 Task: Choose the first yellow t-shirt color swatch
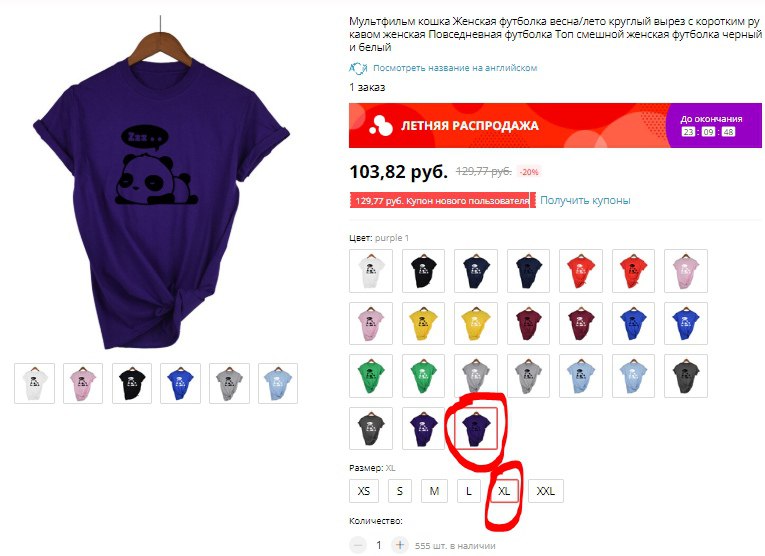[x=423, y=323]
